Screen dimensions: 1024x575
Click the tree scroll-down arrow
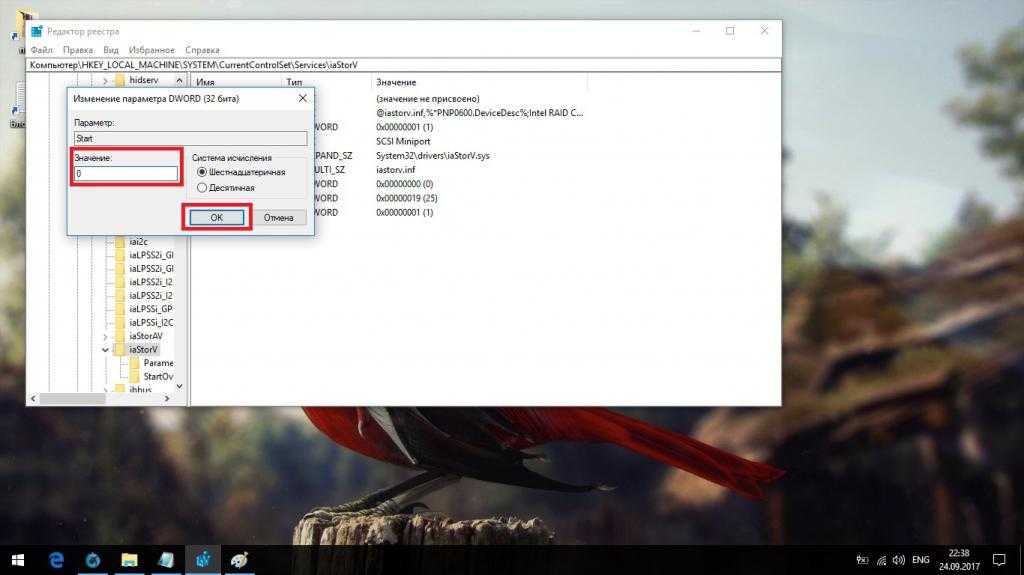coord(179,386)
